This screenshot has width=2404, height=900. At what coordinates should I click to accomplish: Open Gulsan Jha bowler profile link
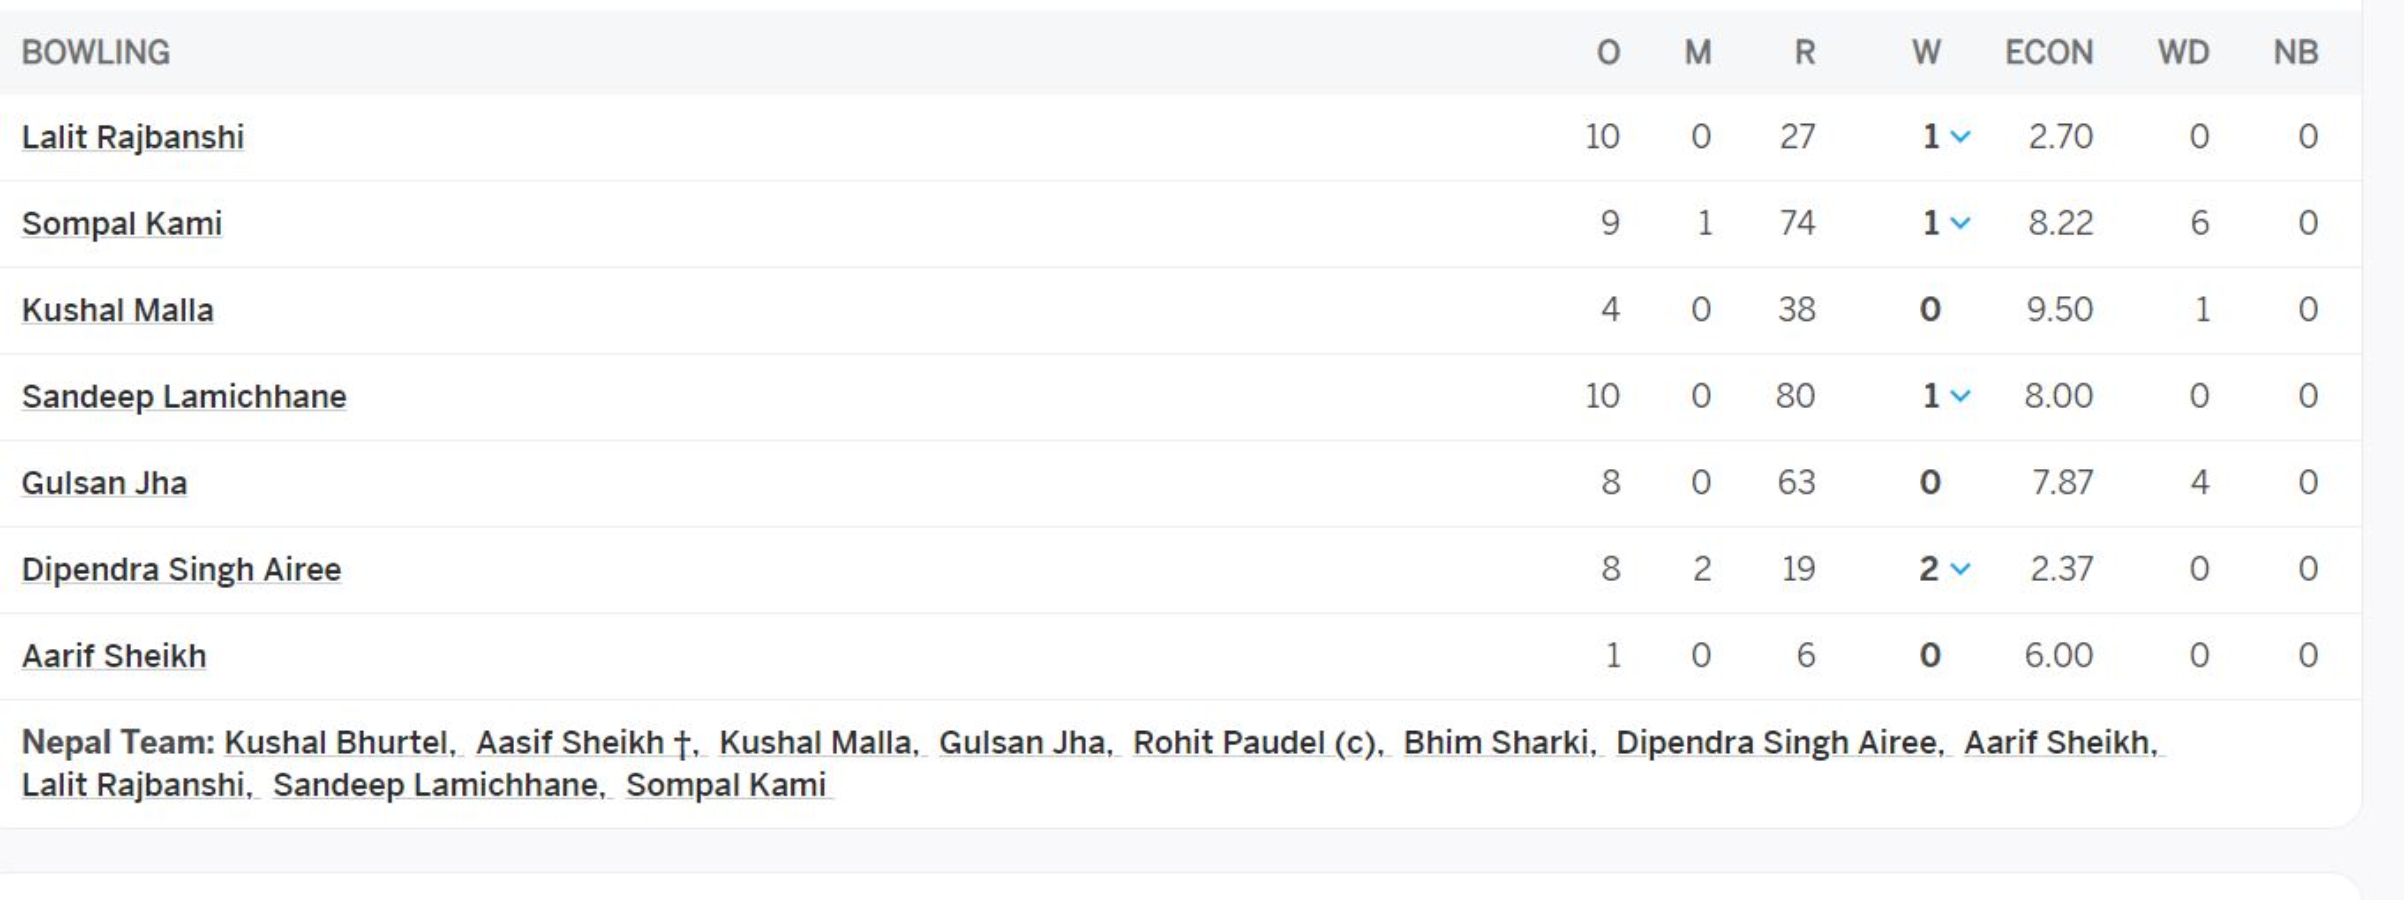104,483
